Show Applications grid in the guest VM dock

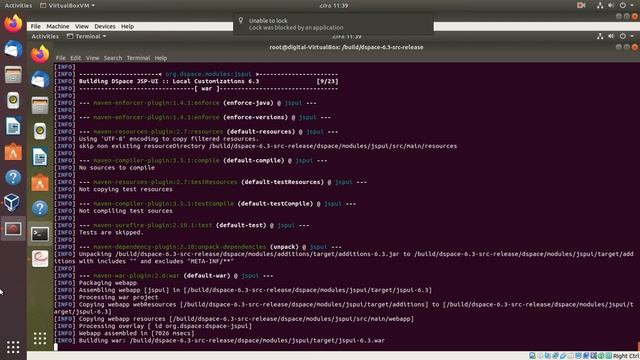40,338
